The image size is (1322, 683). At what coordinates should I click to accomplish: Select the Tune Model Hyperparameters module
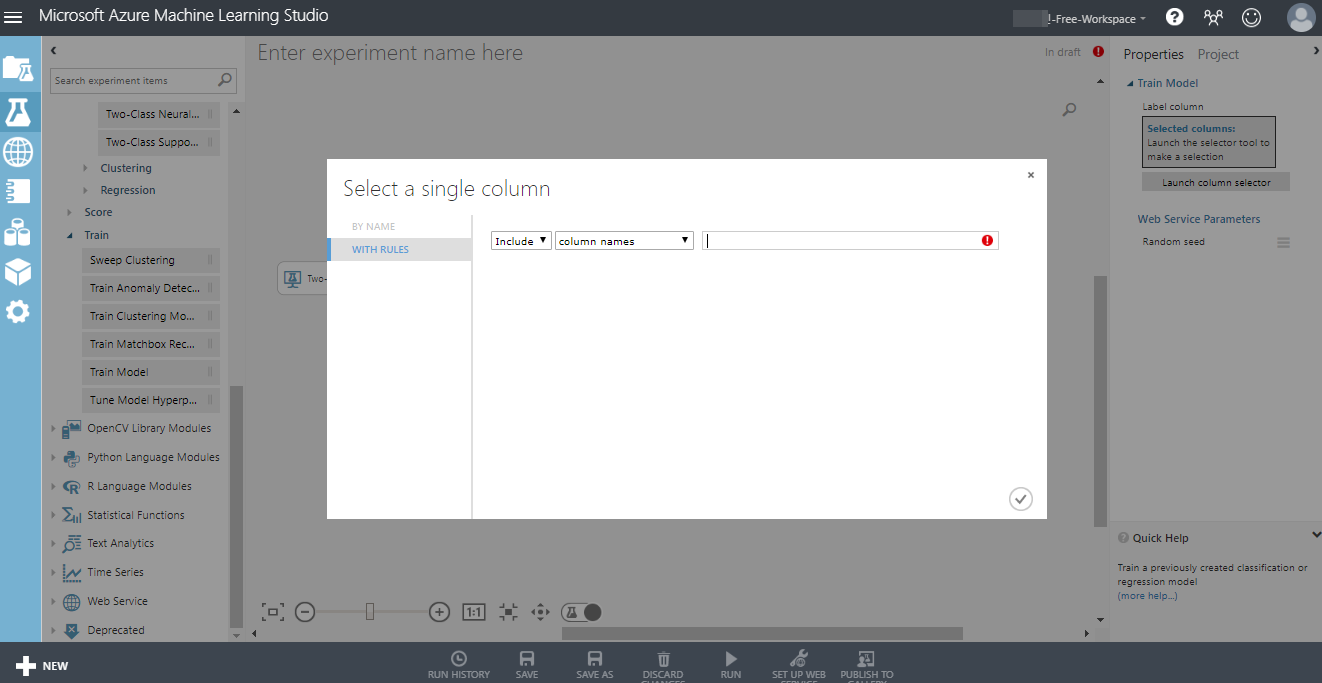tap(151, 400)
